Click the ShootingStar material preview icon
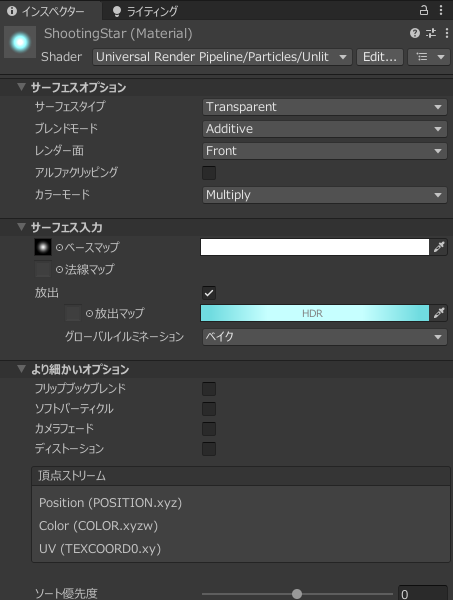This screenshot has width=453, height=600. [x=20, y=42]
